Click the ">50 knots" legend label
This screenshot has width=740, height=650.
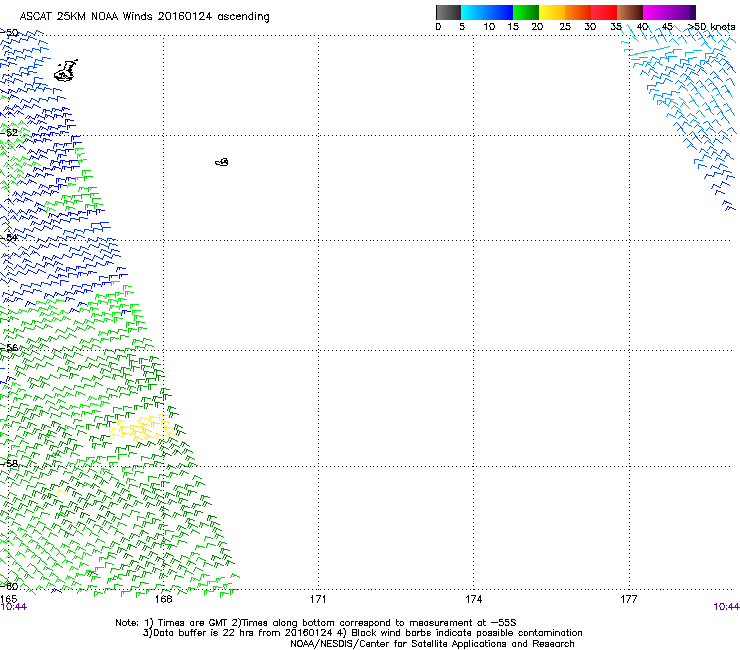click(x=712, y=26)
